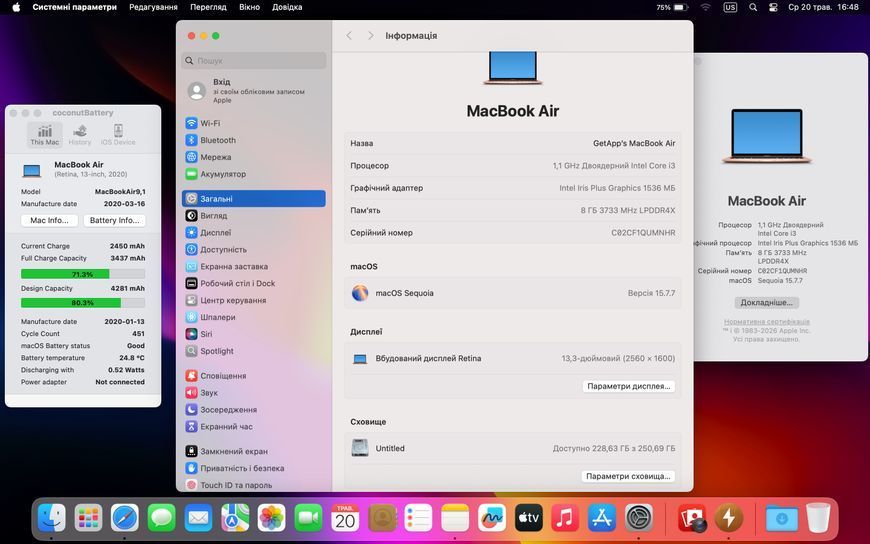Open Wi-Fi settings in sidebar
Screen dimensions: 870x544
[x=254, y=123]
